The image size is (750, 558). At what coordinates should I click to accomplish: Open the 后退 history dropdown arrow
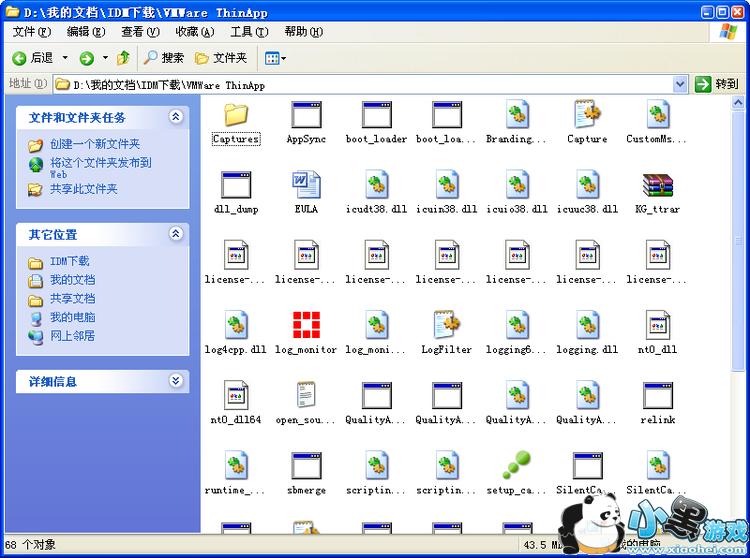tap(65, 58)
